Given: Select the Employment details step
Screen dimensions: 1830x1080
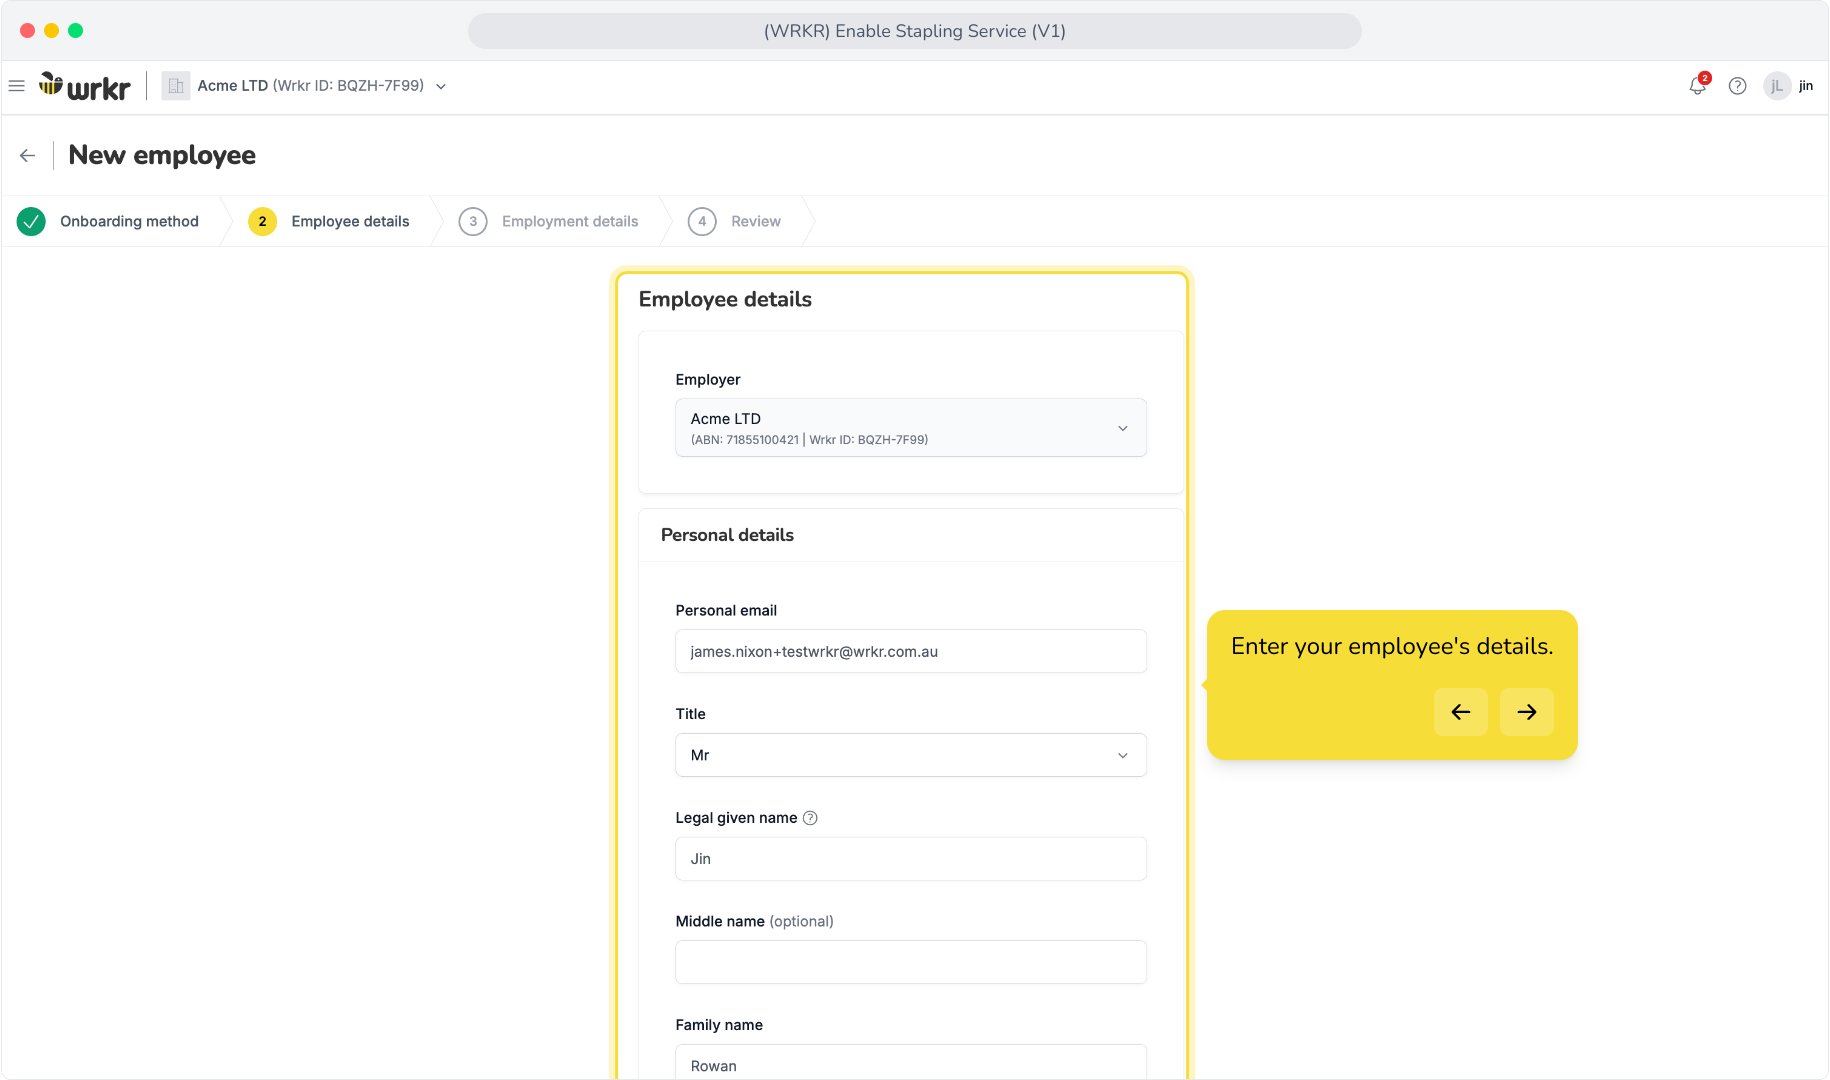Looking at the screenshot, I should [x=549, y=221].
